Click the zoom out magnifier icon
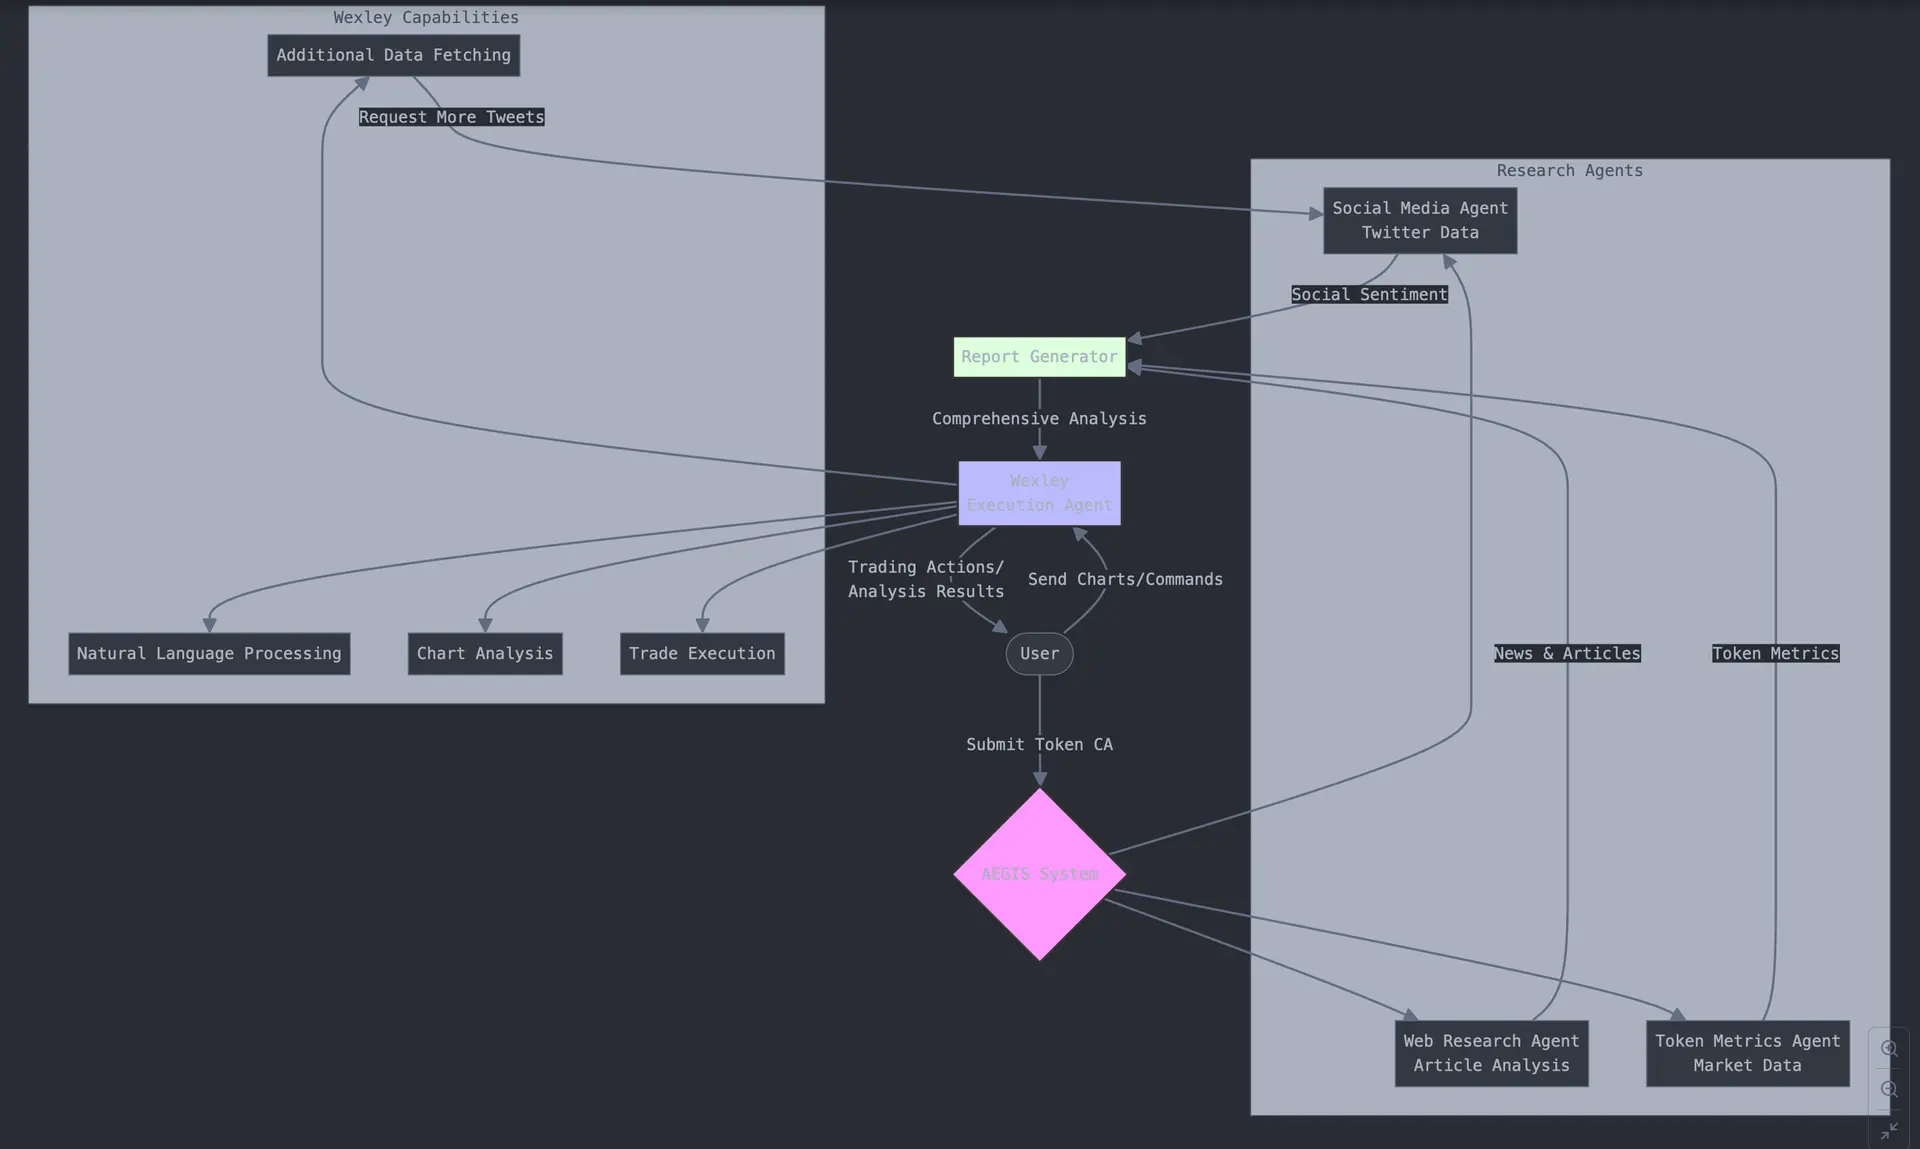This screenshot has width=1920, height=1149. [x=1888, y=1089]
